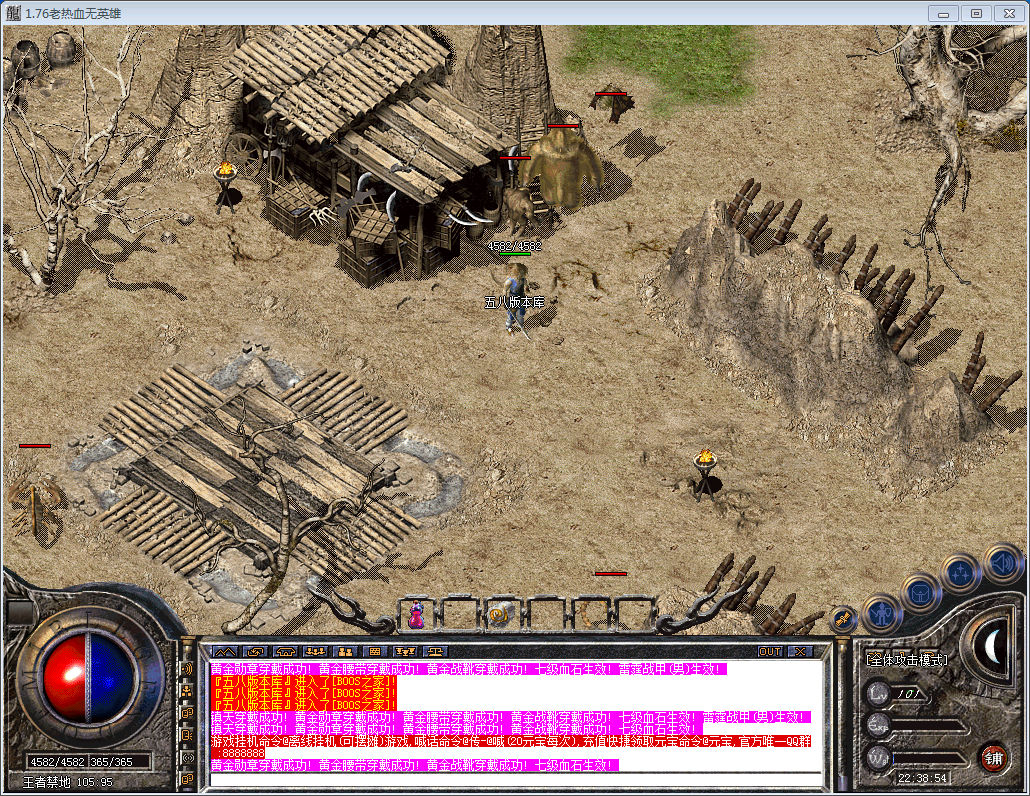Maximize the game window
The image size is (1030, 796).
[x=976, y=13]
